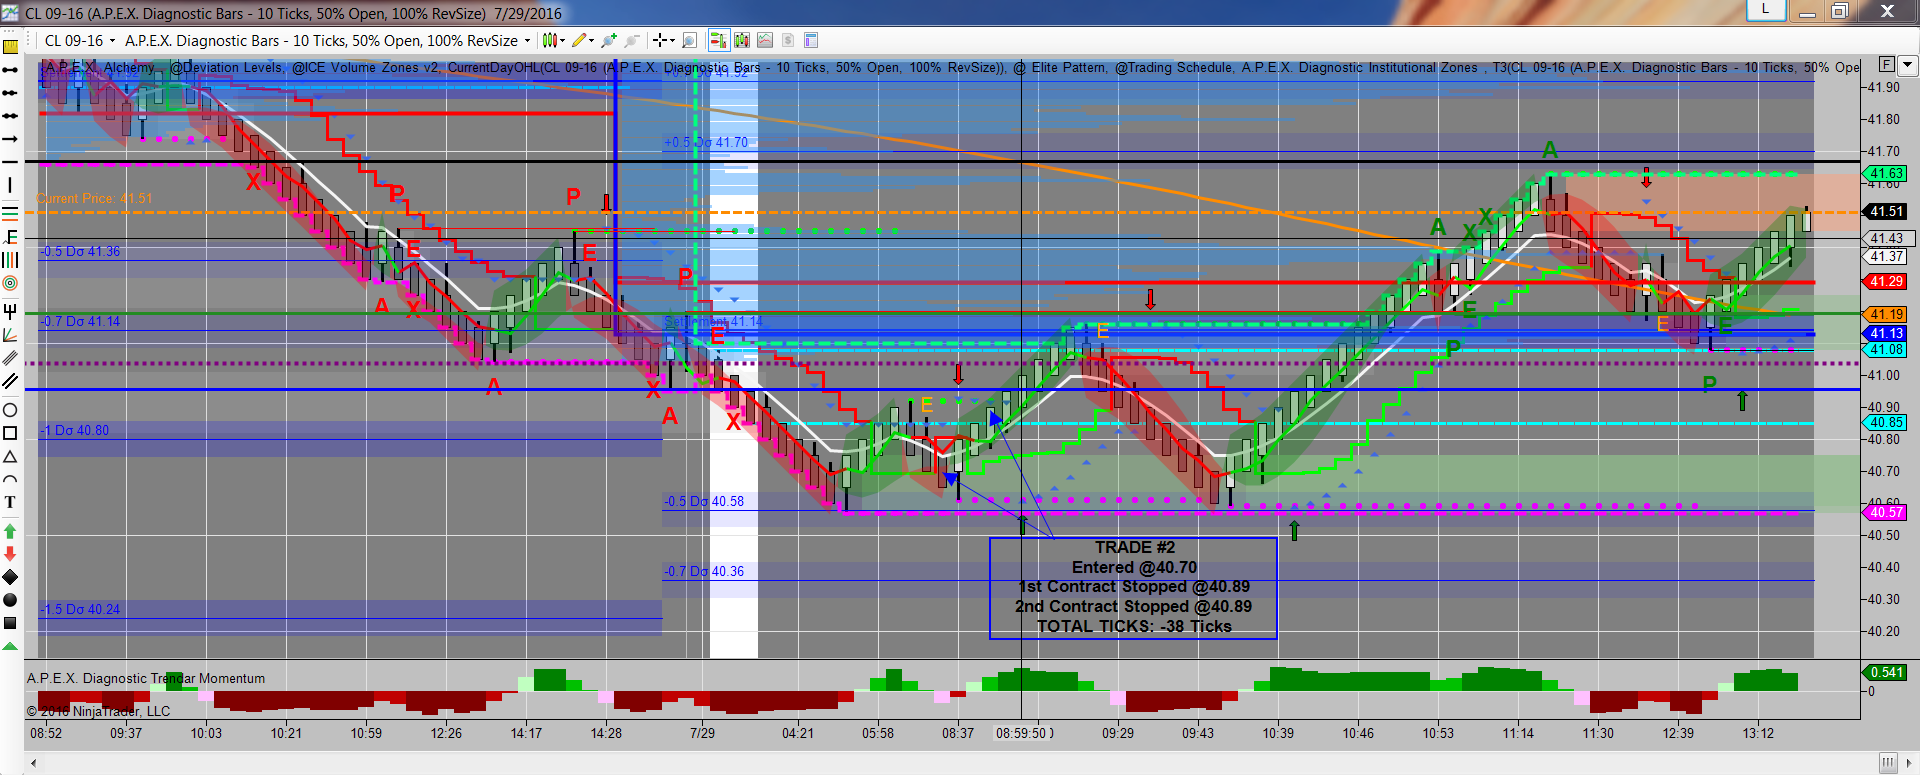Click the greyed Zoom Out toolbar icon

click(631, 40)
